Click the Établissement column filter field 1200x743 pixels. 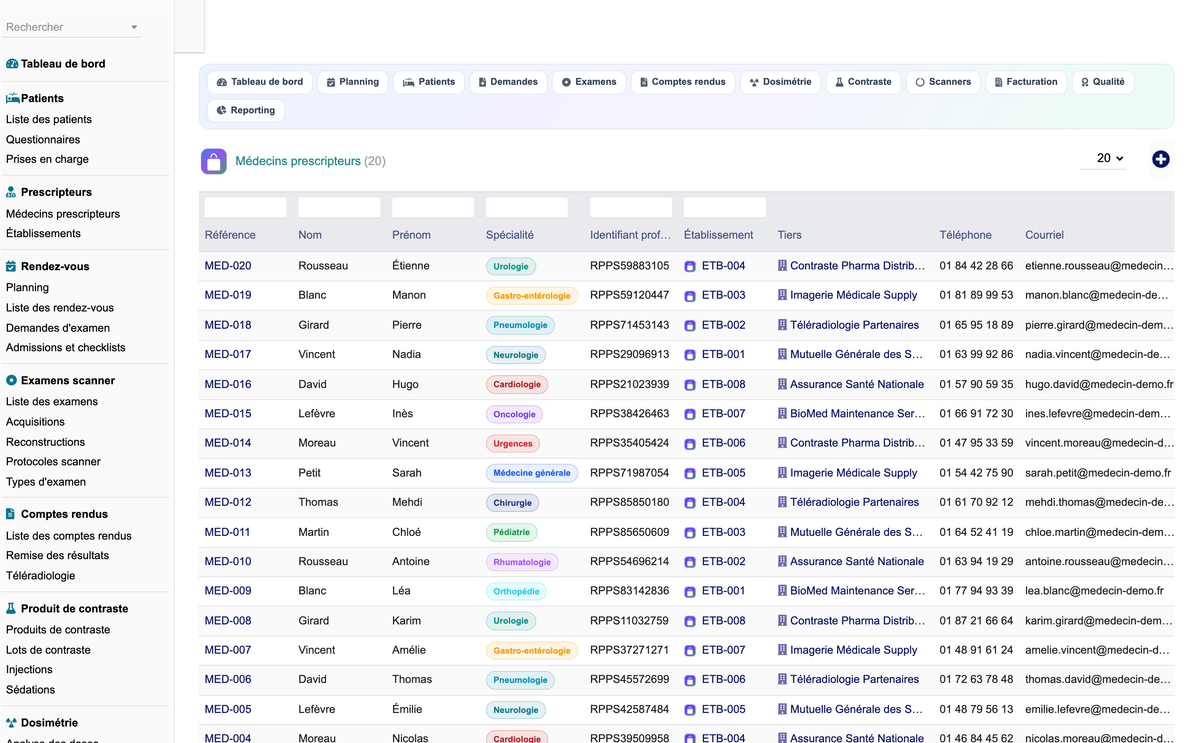tap(725, 207)
